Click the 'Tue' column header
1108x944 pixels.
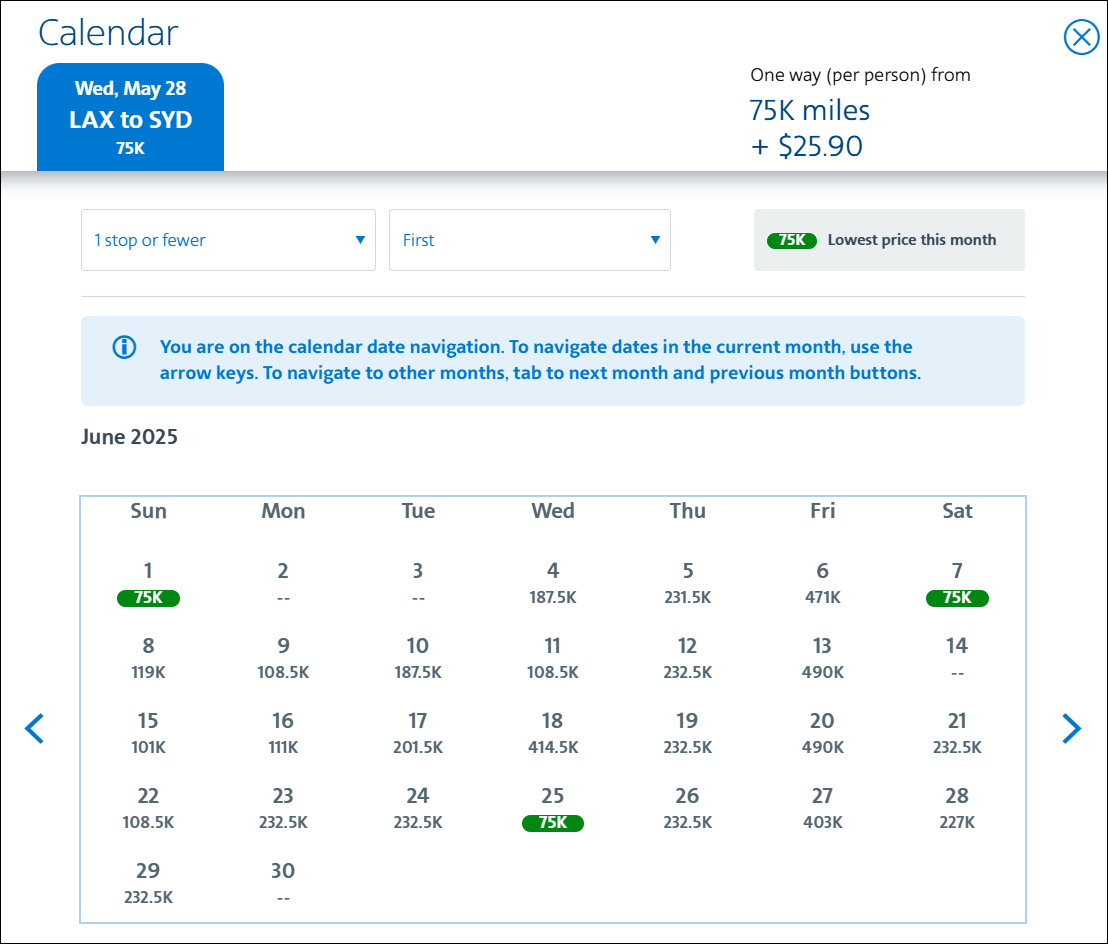click(418, 511)
